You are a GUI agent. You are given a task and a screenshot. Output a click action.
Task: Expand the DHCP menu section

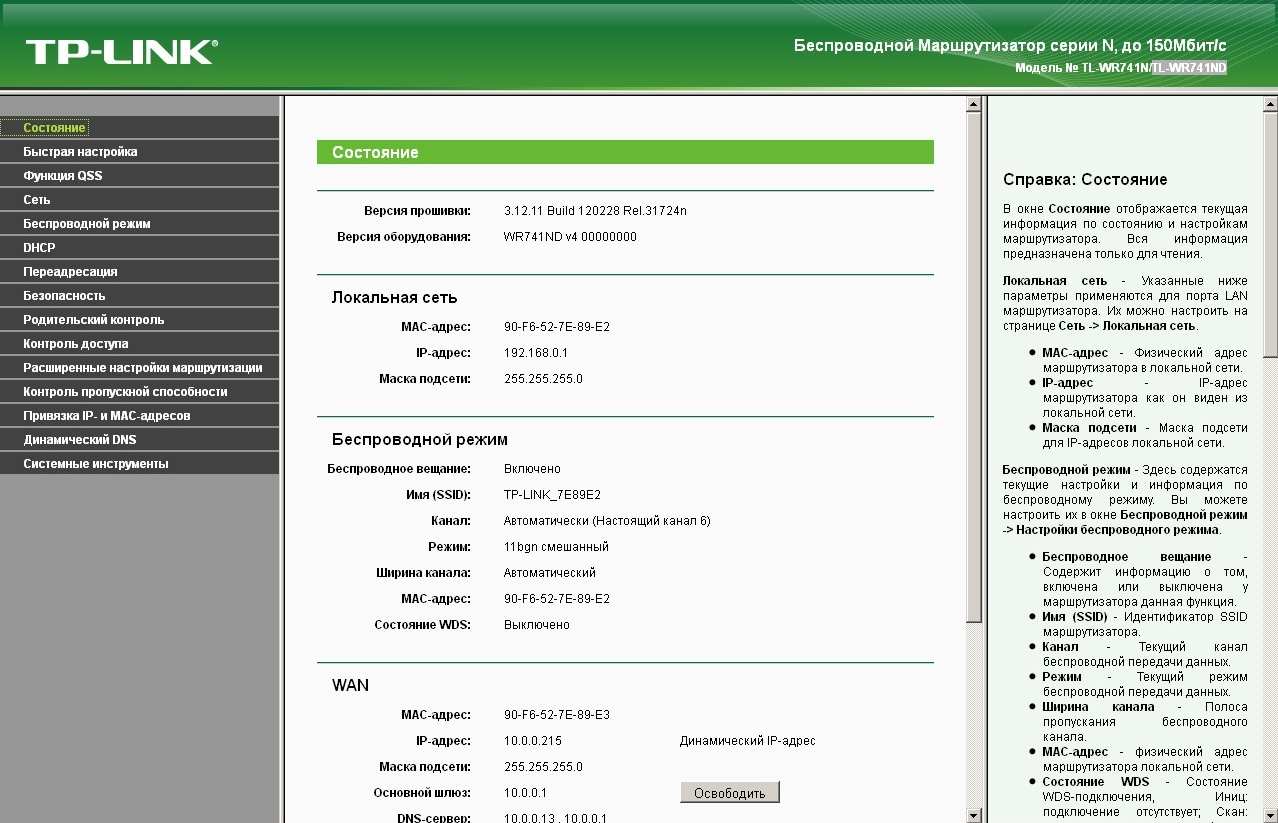click(x=40, y=248)
